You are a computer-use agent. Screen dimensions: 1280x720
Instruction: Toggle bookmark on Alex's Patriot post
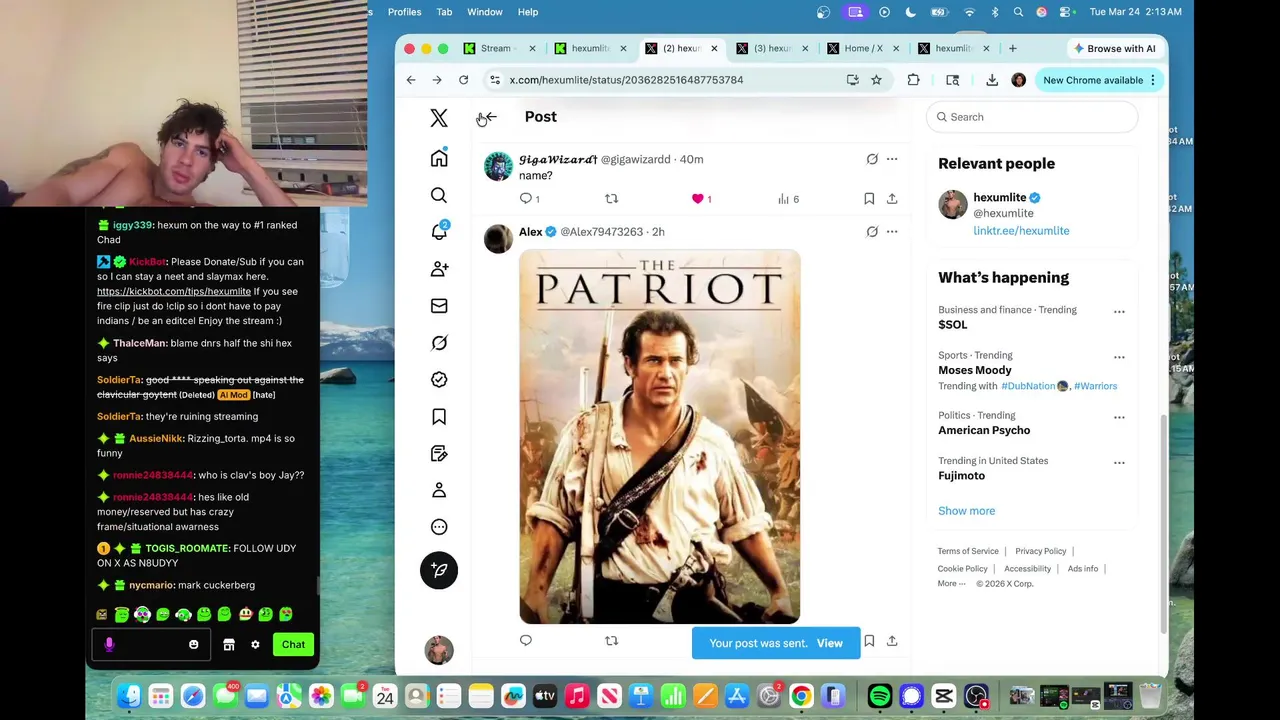tap(869, 641)
